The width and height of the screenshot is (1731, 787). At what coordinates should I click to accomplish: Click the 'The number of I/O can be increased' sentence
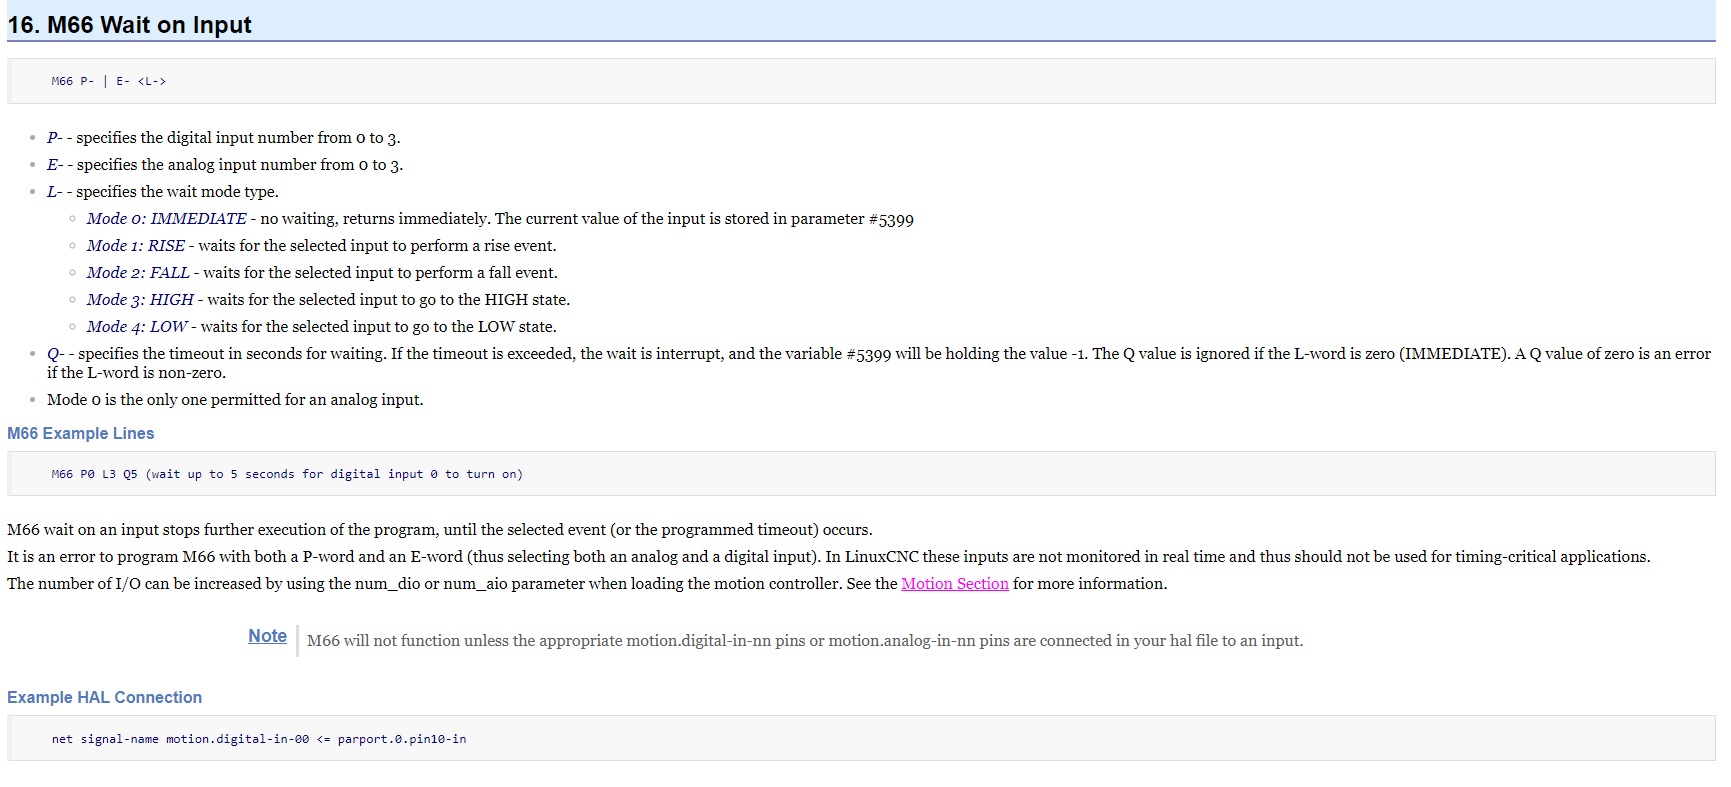point(587,584)
